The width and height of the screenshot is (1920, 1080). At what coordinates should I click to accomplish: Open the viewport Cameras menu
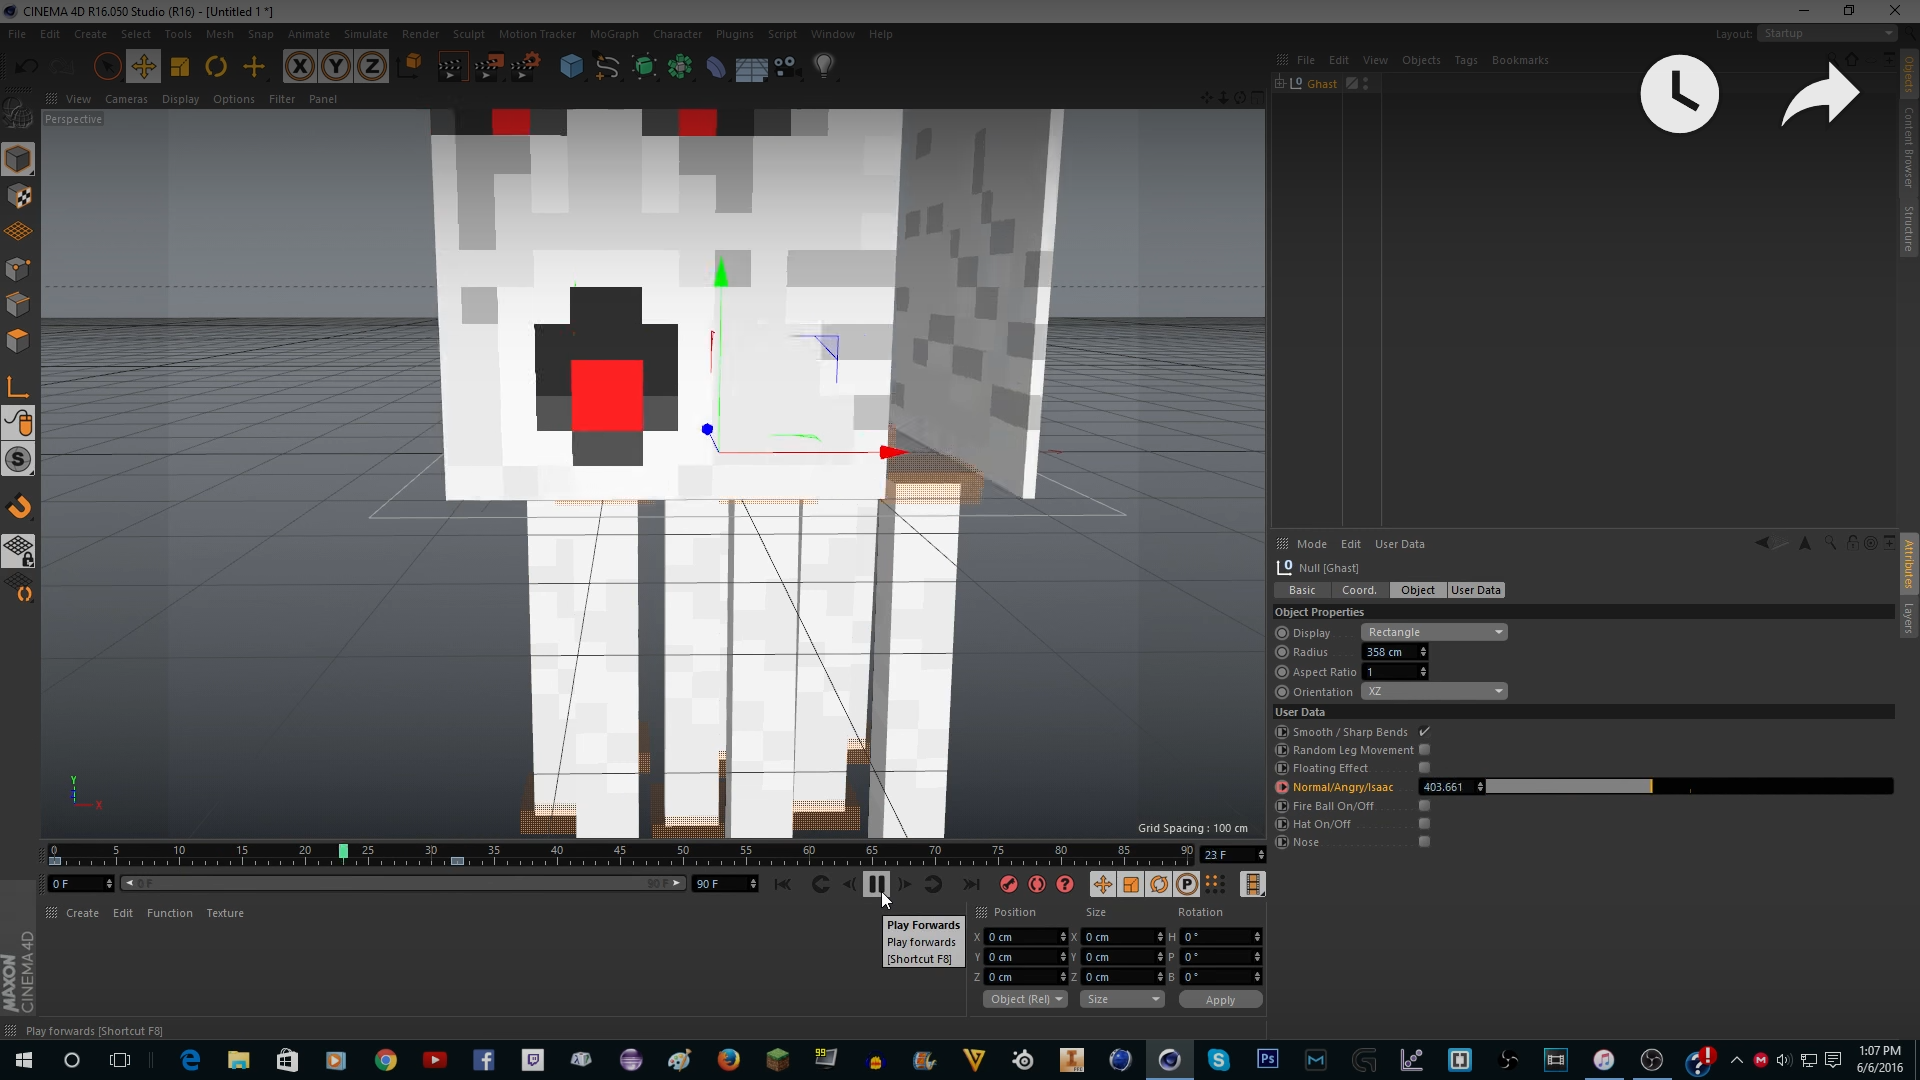[126, 99]
